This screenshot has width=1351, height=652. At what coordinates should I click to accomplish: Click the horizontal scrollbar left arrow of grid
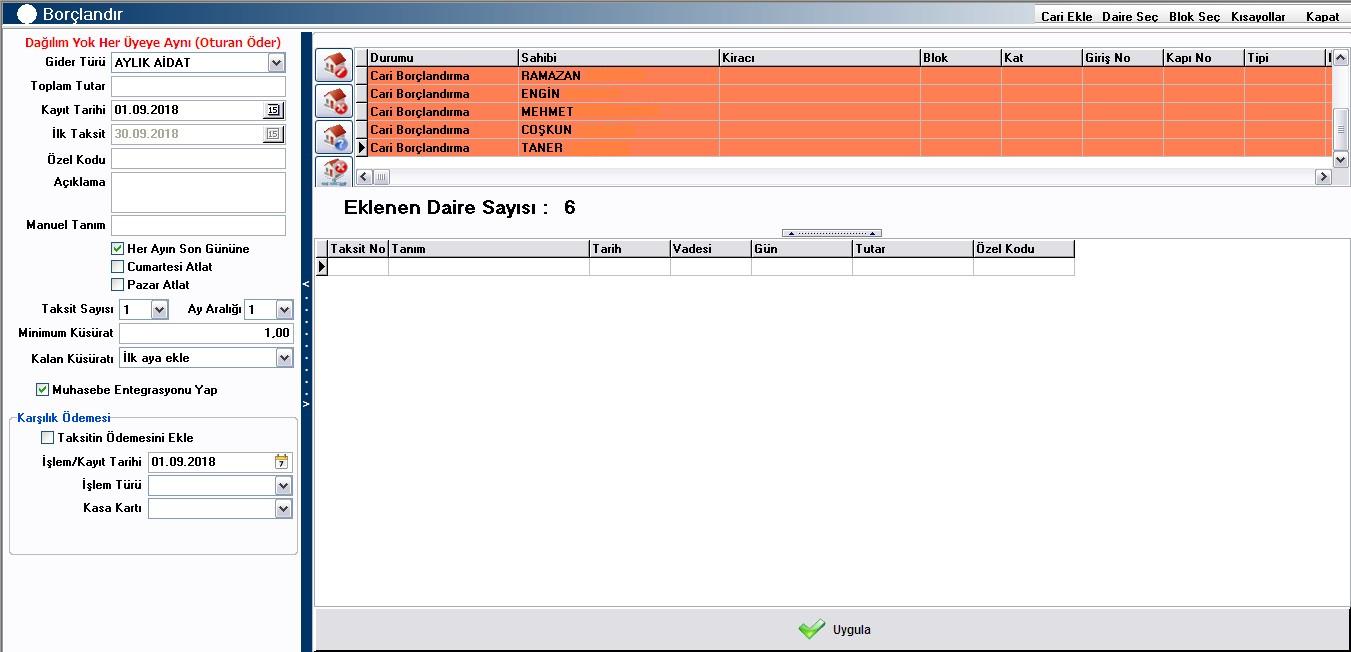coord(363,177)
